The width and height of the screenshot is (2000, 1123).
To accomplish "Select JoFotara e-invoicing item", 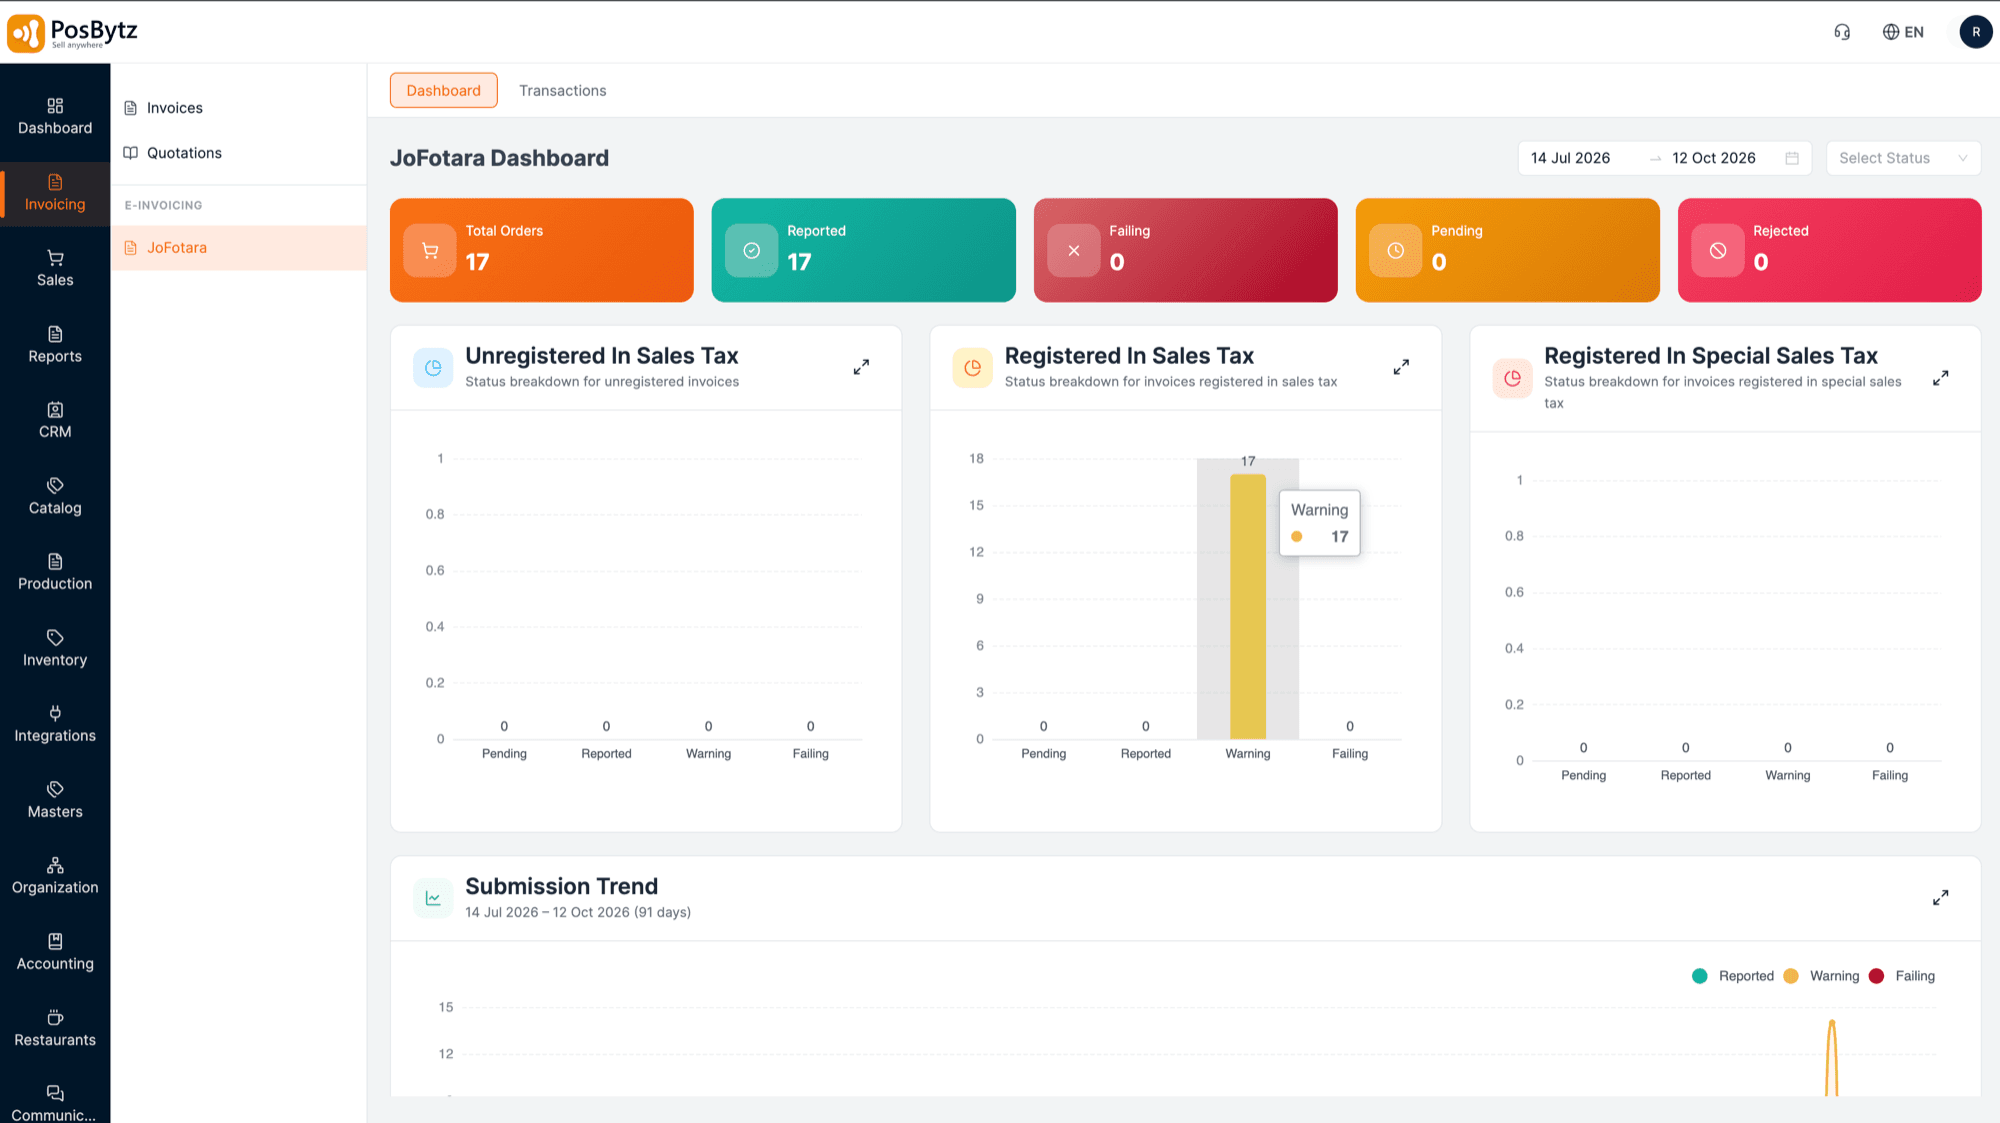I will coord(238,248).
